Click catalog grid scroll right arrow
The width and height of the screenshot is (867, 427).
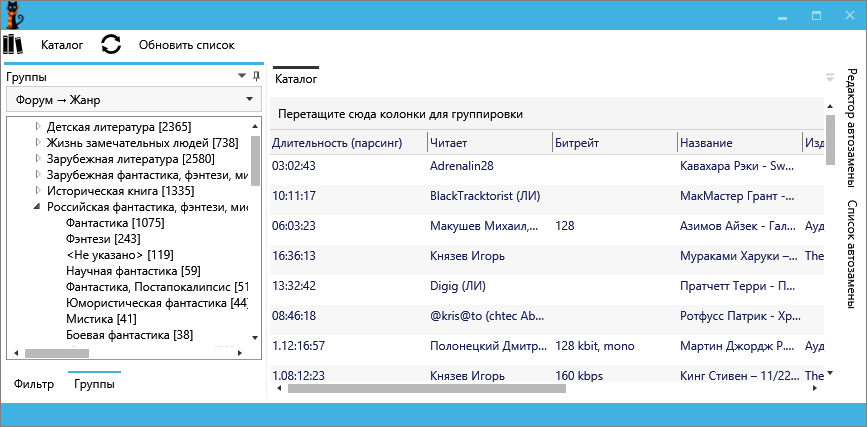click(x=816, y=388)
